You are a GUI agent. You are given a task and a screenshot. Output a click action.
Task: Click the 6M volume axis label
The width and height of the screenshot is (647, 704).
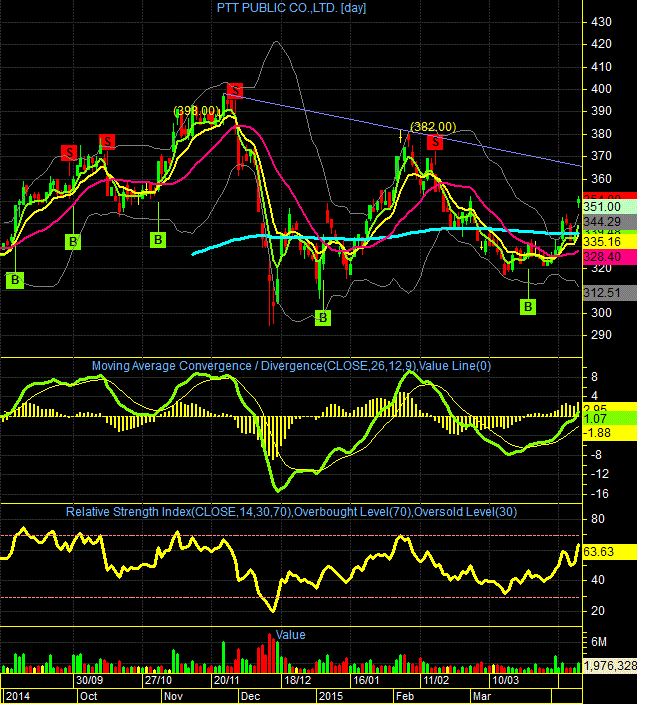pos(599,642)
